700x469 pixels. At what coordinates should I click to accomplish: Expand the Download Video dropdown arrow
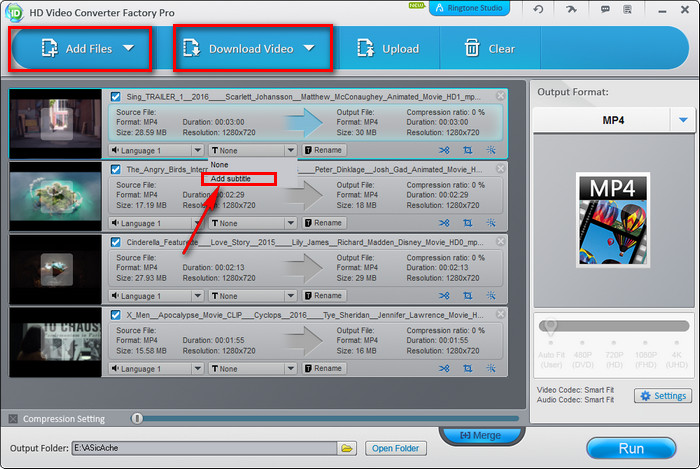[309, 48]
